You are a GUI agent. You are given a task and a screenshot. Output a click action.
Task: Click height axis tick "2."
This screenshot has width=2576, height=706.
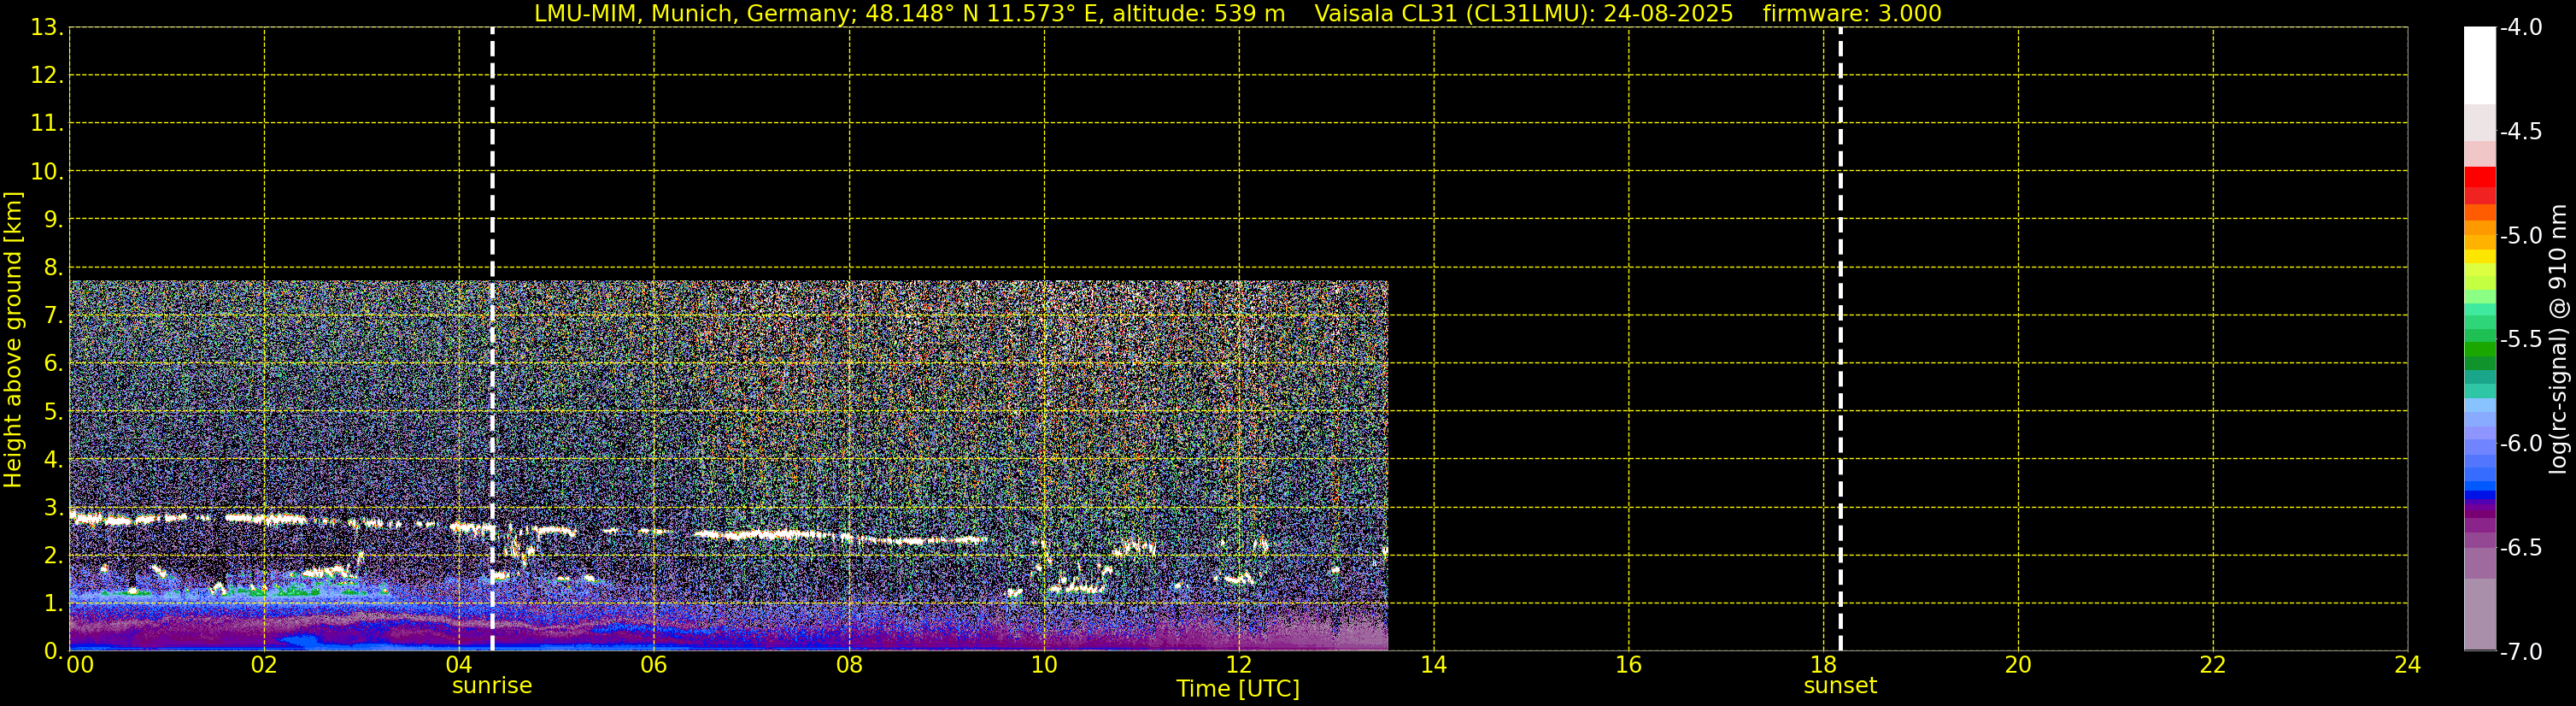point(54,555)
